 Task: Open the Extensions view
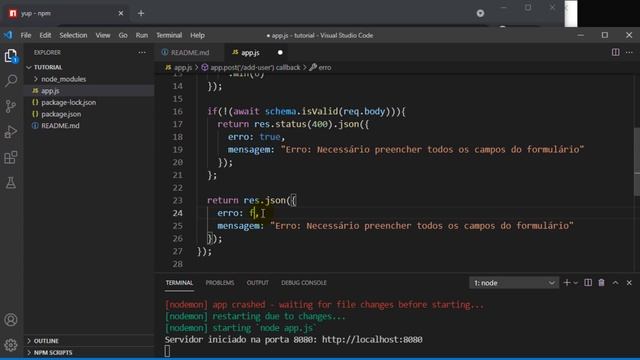pyautogui.click(x=11, y=158)
